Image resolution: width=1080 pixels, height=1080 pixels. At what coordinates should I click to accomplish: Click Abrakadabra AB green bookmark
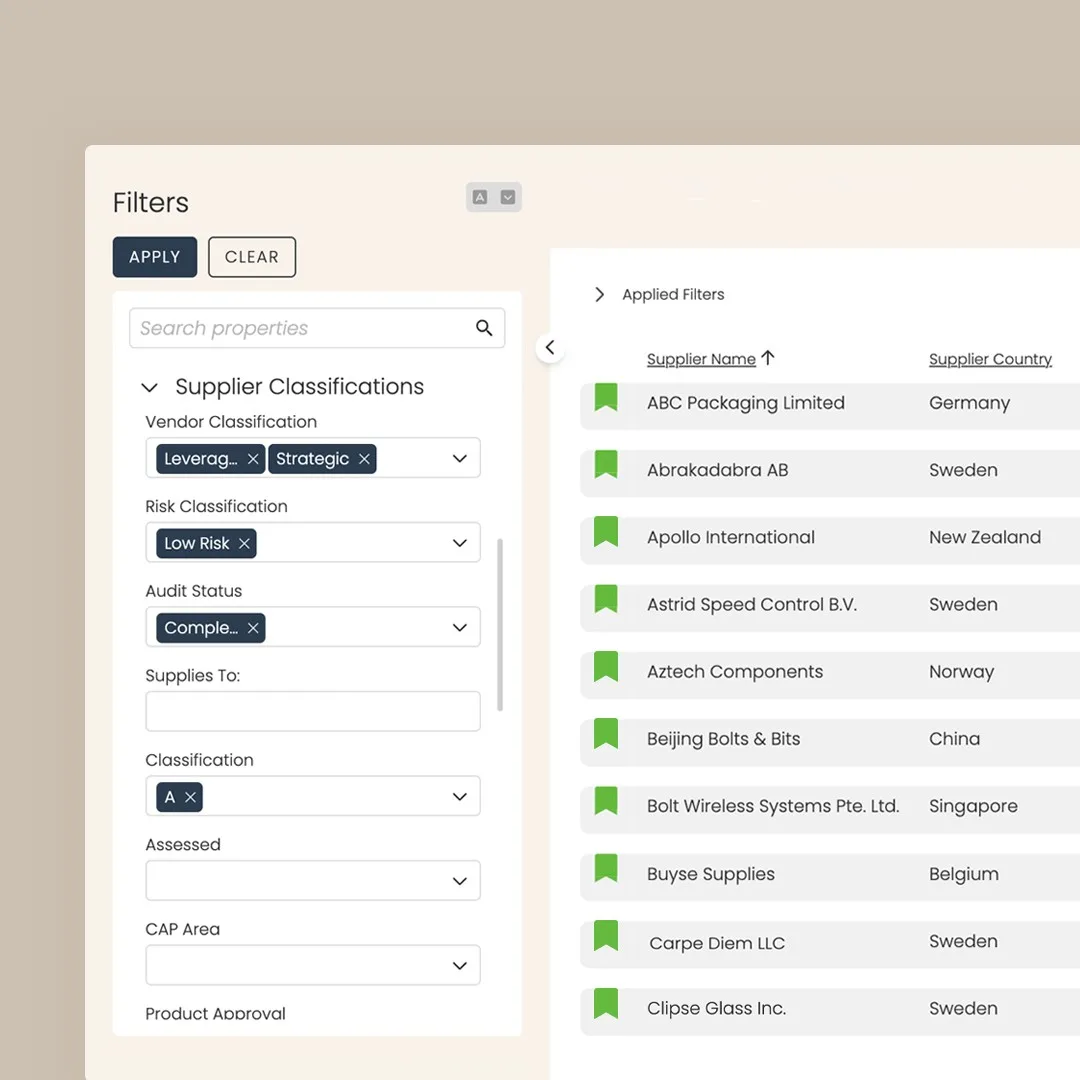pyautogui.click(x=606, y=464)
